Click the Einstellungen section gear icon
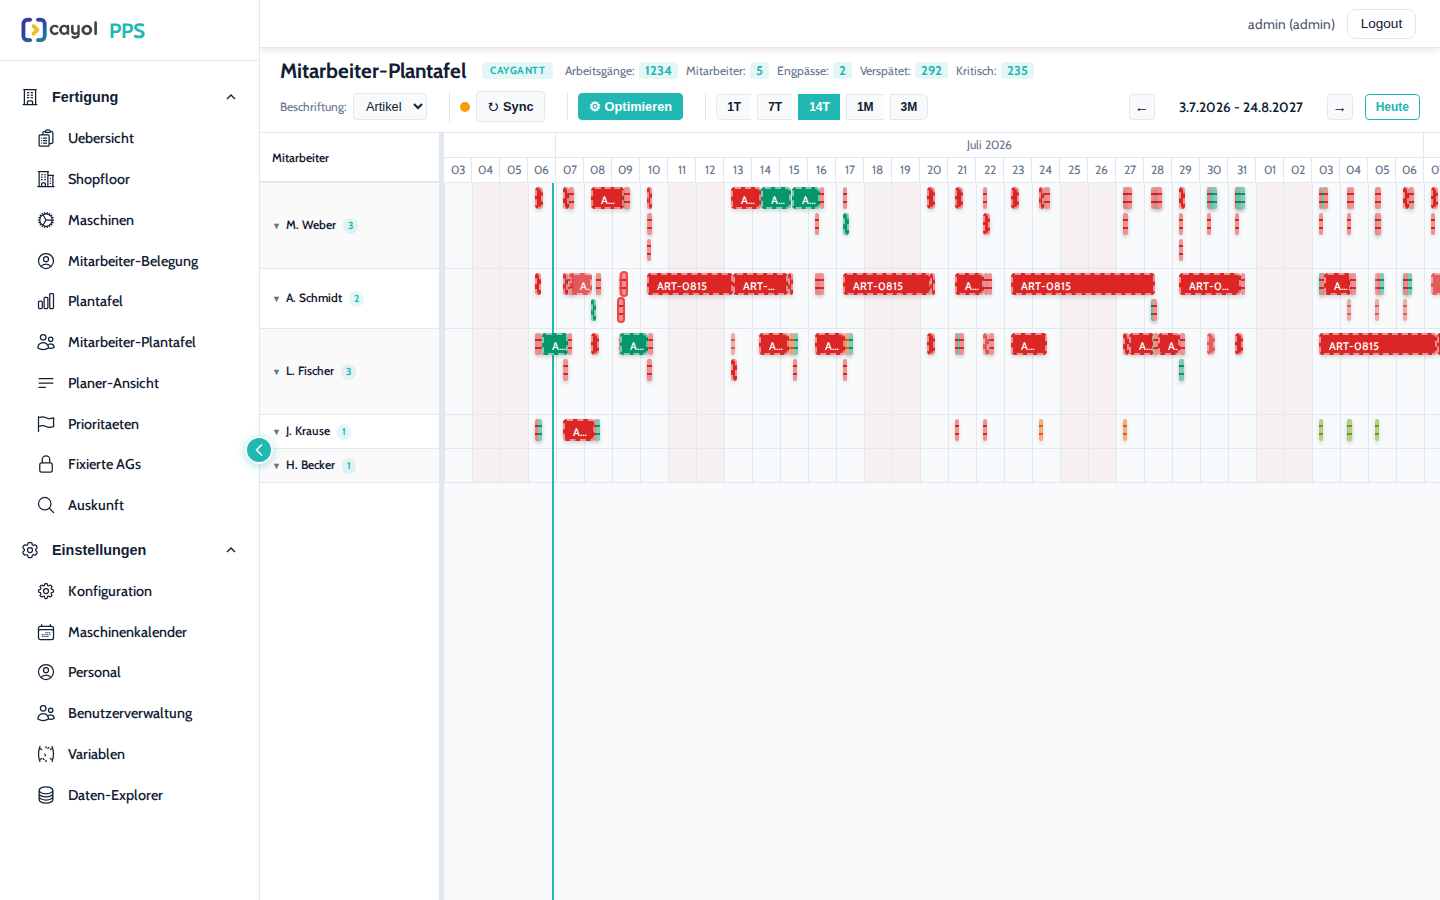The image size is (1440, 900). [30, 550]
